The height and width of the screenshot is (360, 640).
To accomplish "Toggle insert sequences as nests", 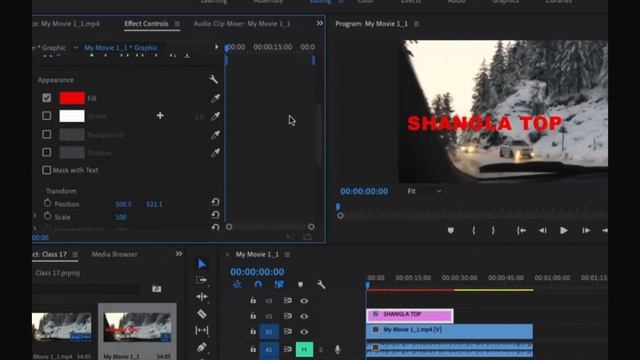I will [x=237, y=284].
